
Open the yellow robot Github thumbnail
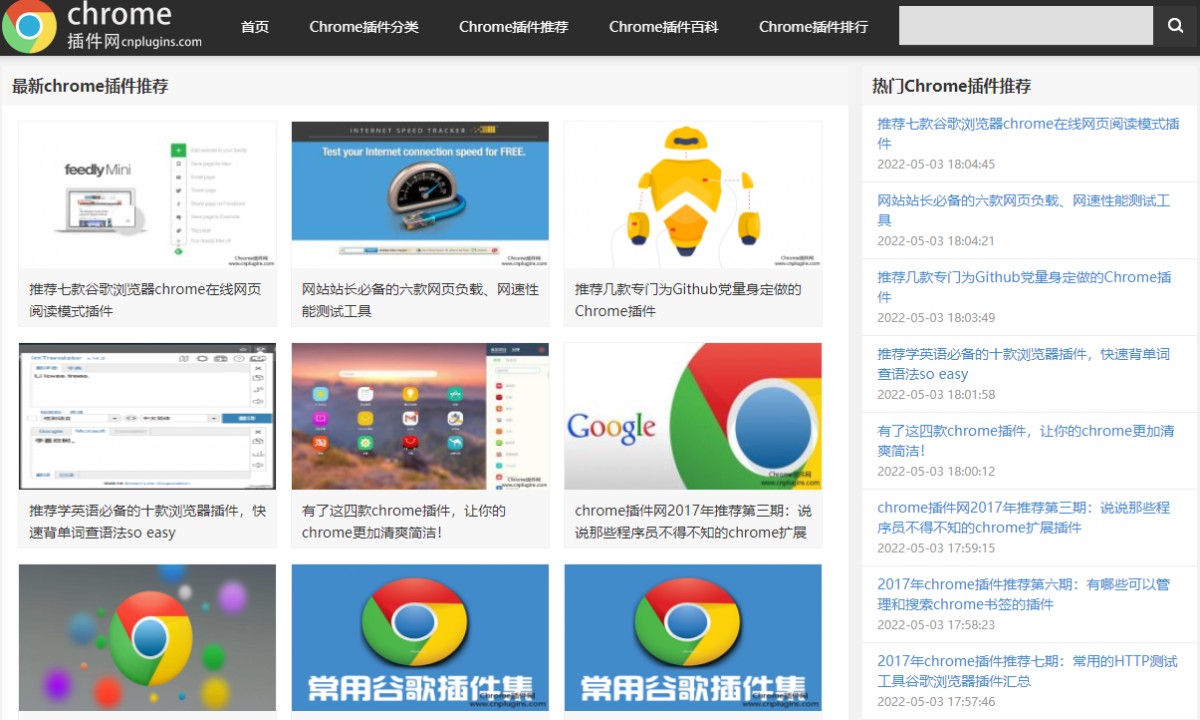point(693,195)
